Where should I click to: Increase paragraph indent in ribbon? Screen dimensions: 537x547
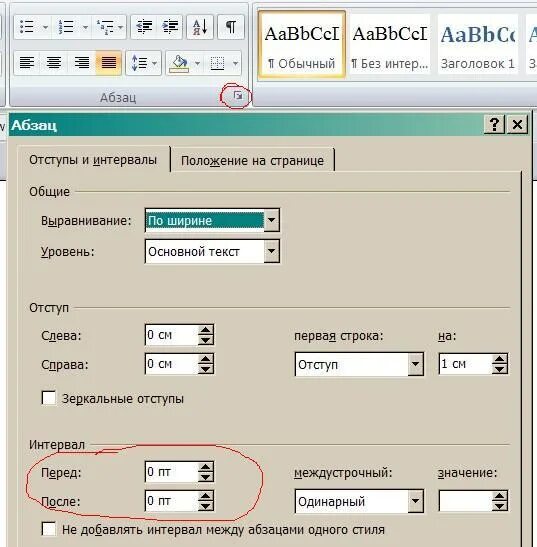(x=170, y=27)
